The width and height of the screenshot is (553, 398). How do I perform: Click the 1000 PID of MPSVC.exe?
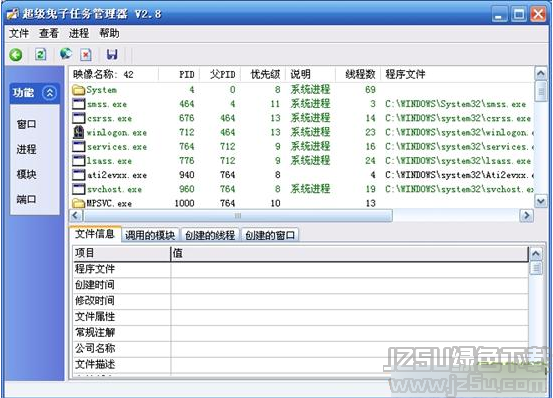(x=184, y=203)
